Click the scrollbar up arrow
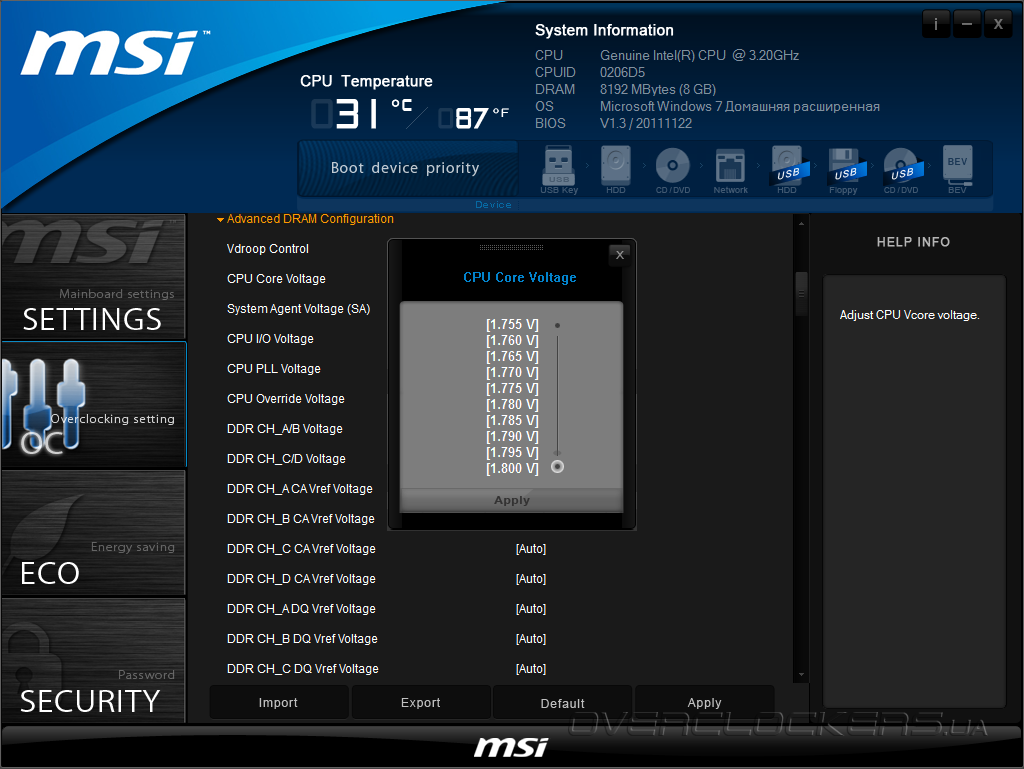Viewport: 1024px width, 769px height. (x=801, y=224)
